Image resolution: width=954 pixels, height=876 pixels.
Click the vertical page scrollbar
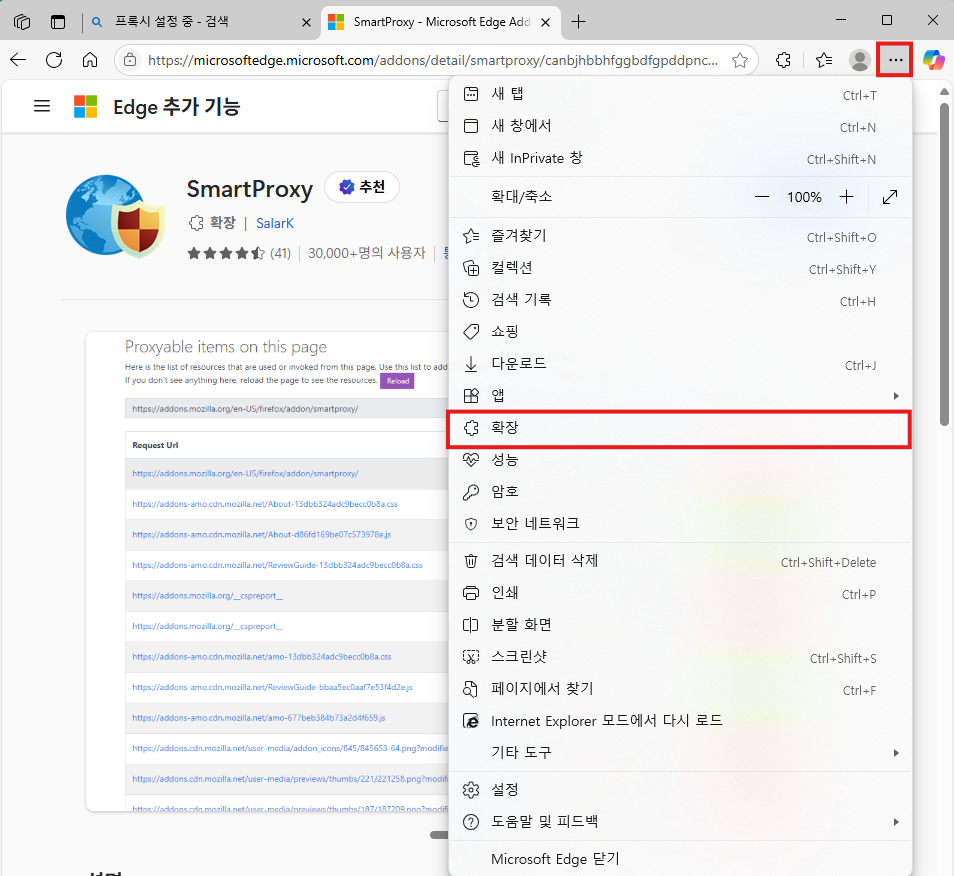(944, 265)
